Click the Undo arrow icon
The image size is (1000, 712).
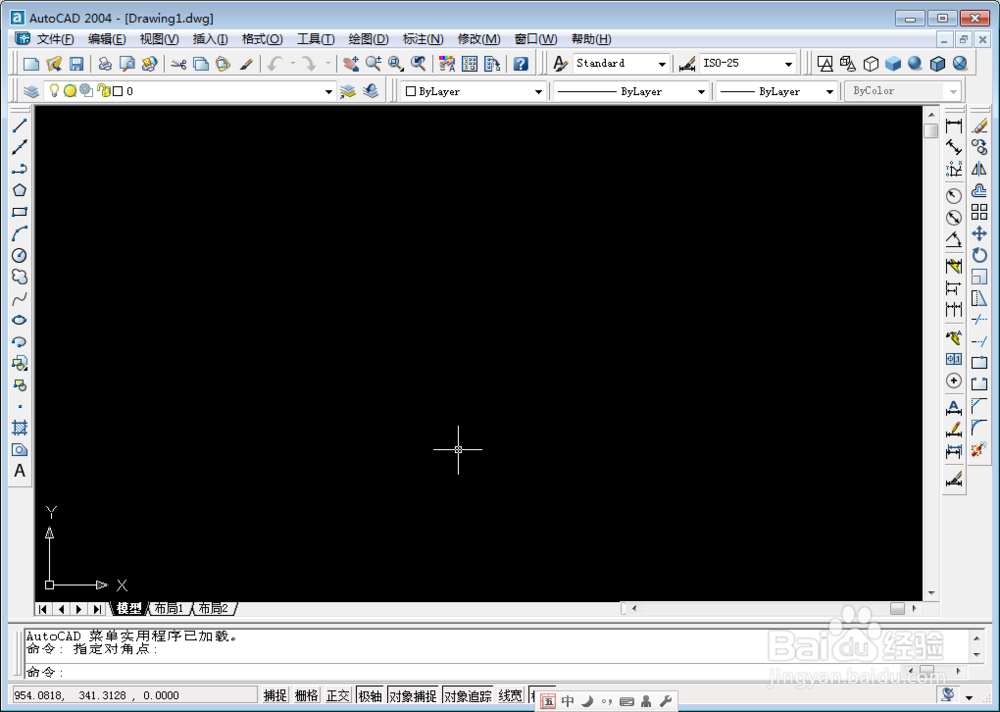tap(275, 64)
